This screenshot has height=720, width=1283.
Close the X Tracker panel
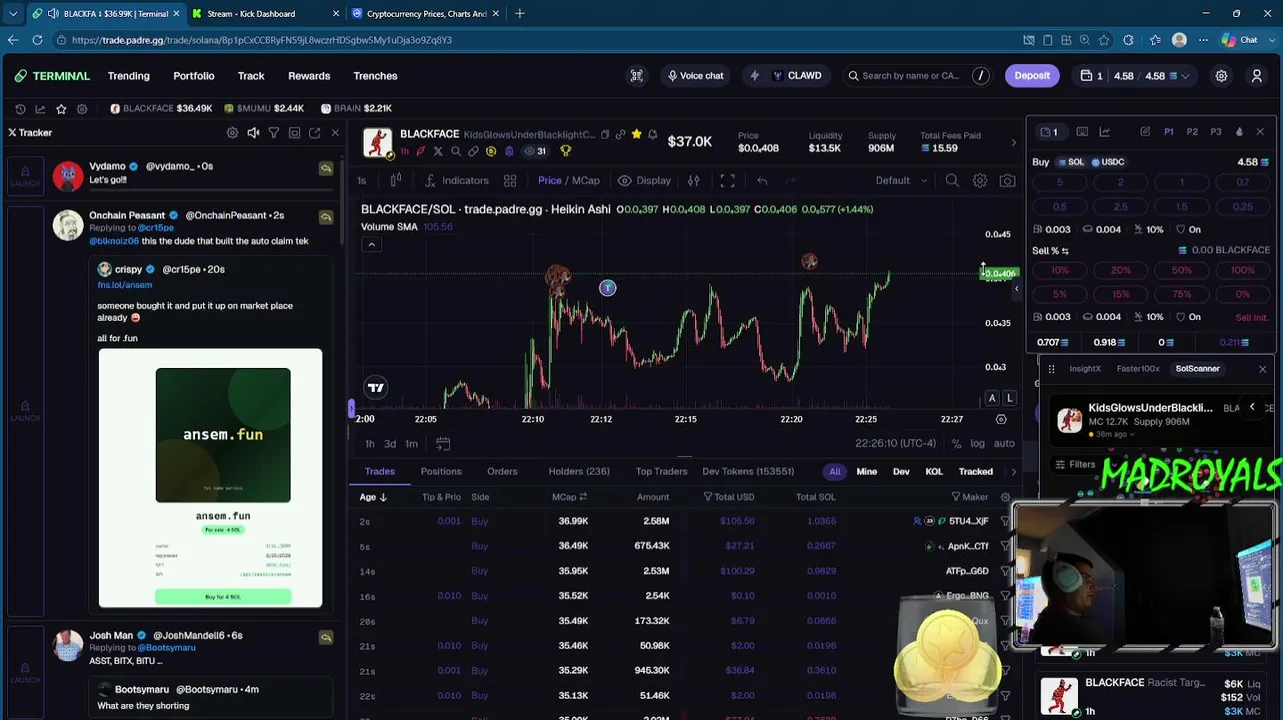click(x=335, y=133)
